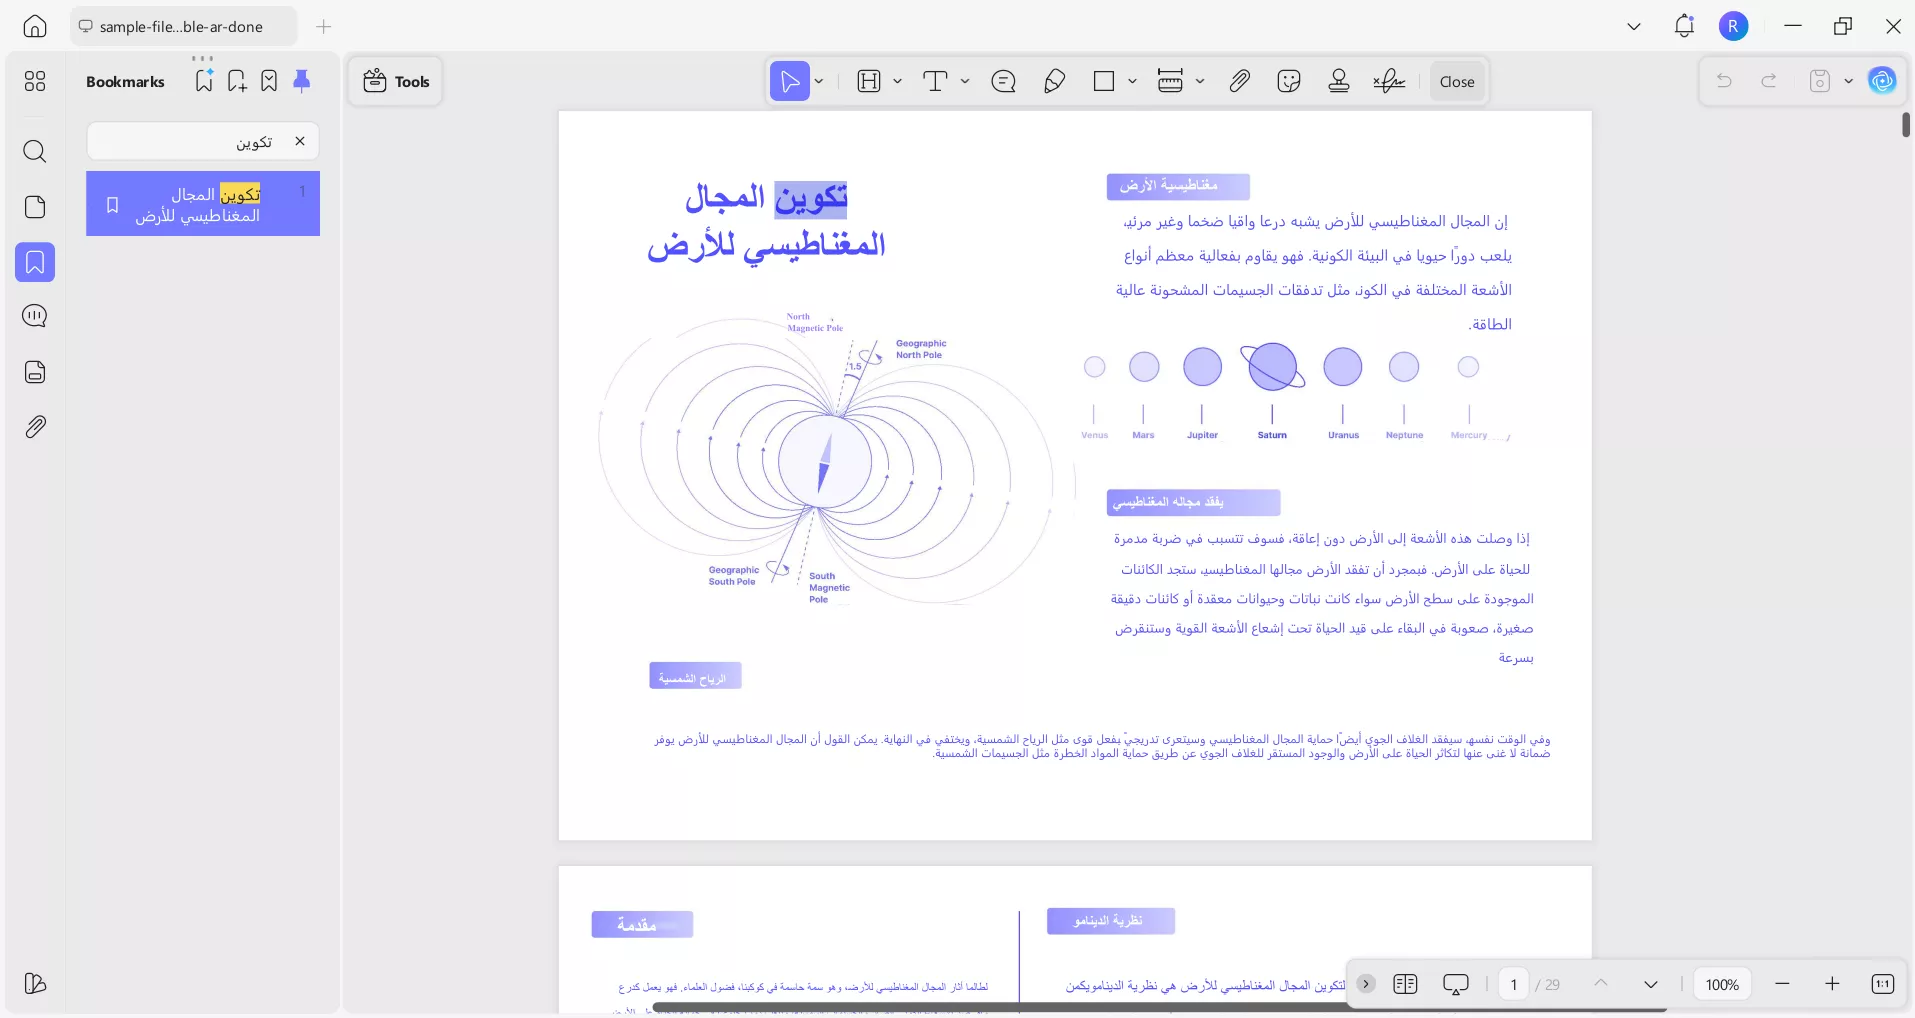This screenshot has width=1915, height=1018.
Task: Toggle the pin on bookmarks panel
Action: point(302,81)
